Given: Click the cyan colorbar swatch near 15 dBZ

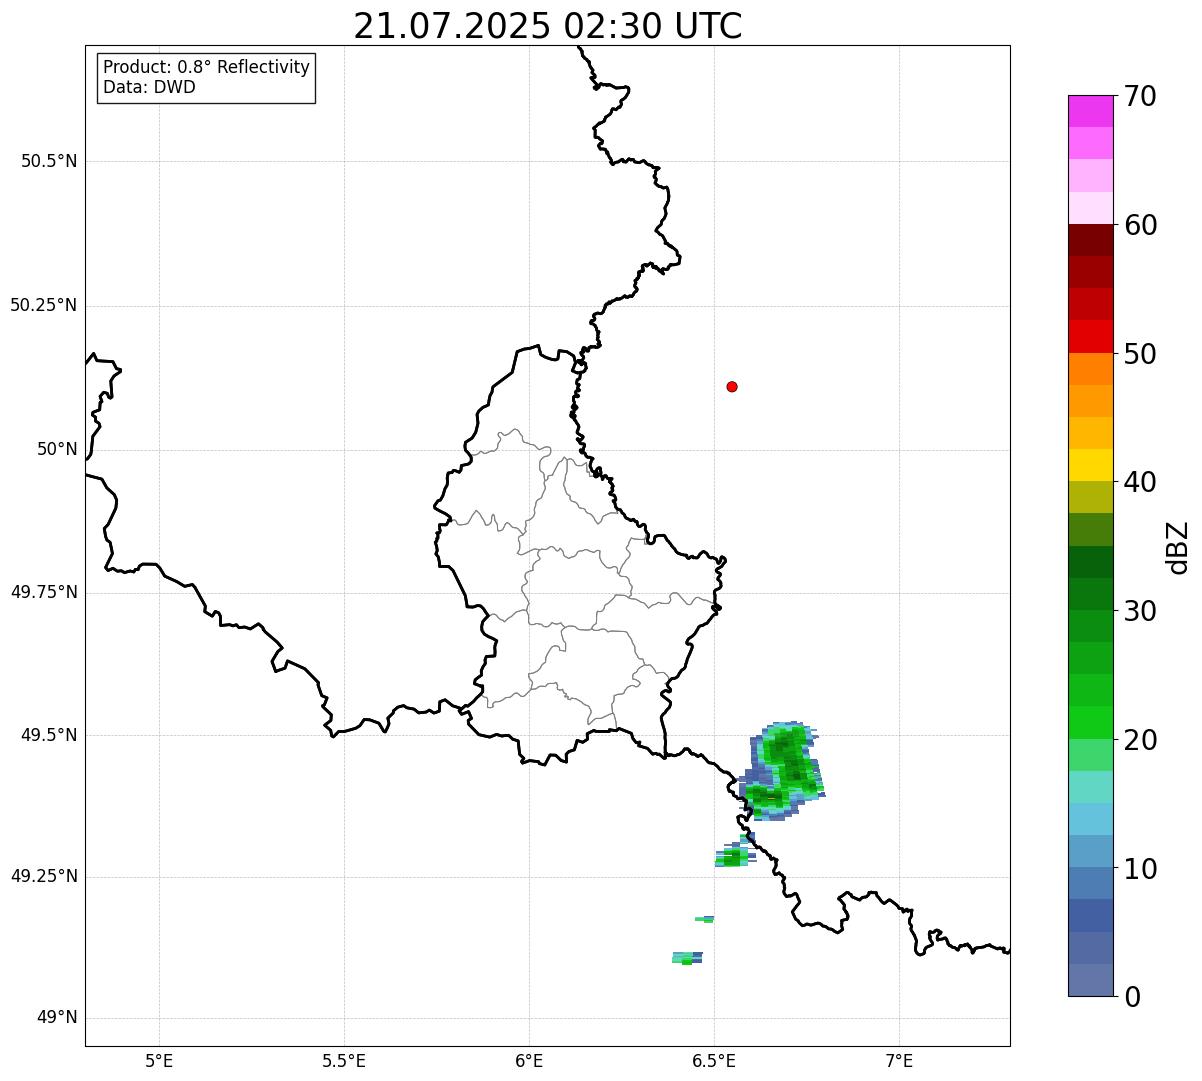Looking at the screenshot, I should coord(1090,819).
